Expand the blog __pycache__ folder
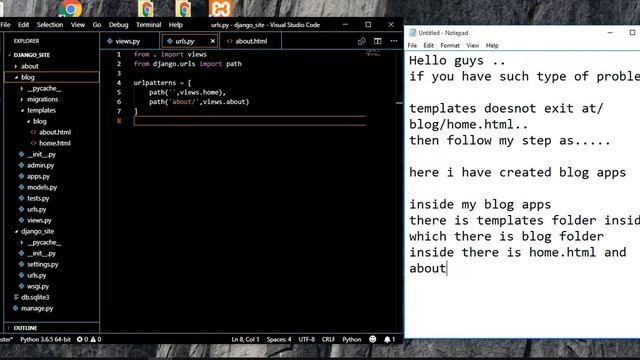 [x=44, y=88]
